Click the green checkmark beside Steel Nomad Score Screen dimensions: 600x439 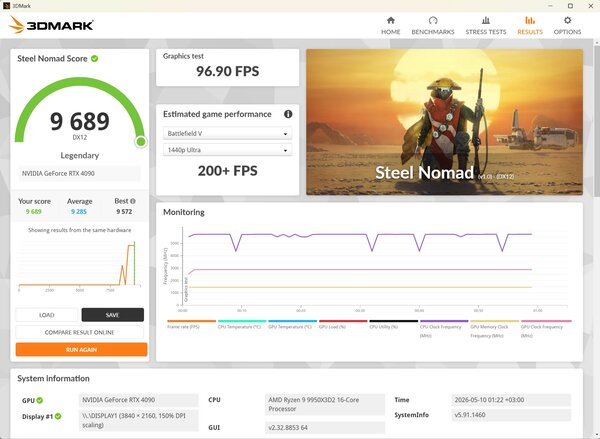pyautogui.click(x=95, y=59)
